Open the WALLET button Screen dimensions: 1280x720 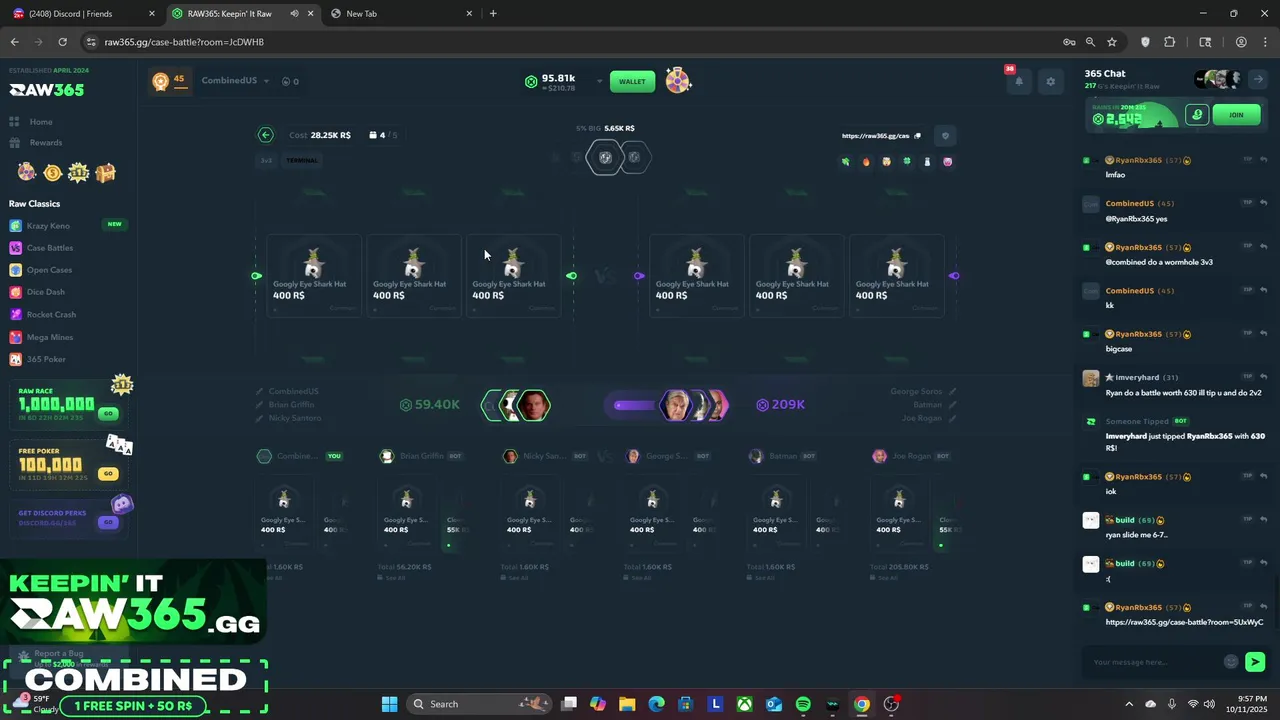click(632, 82)
